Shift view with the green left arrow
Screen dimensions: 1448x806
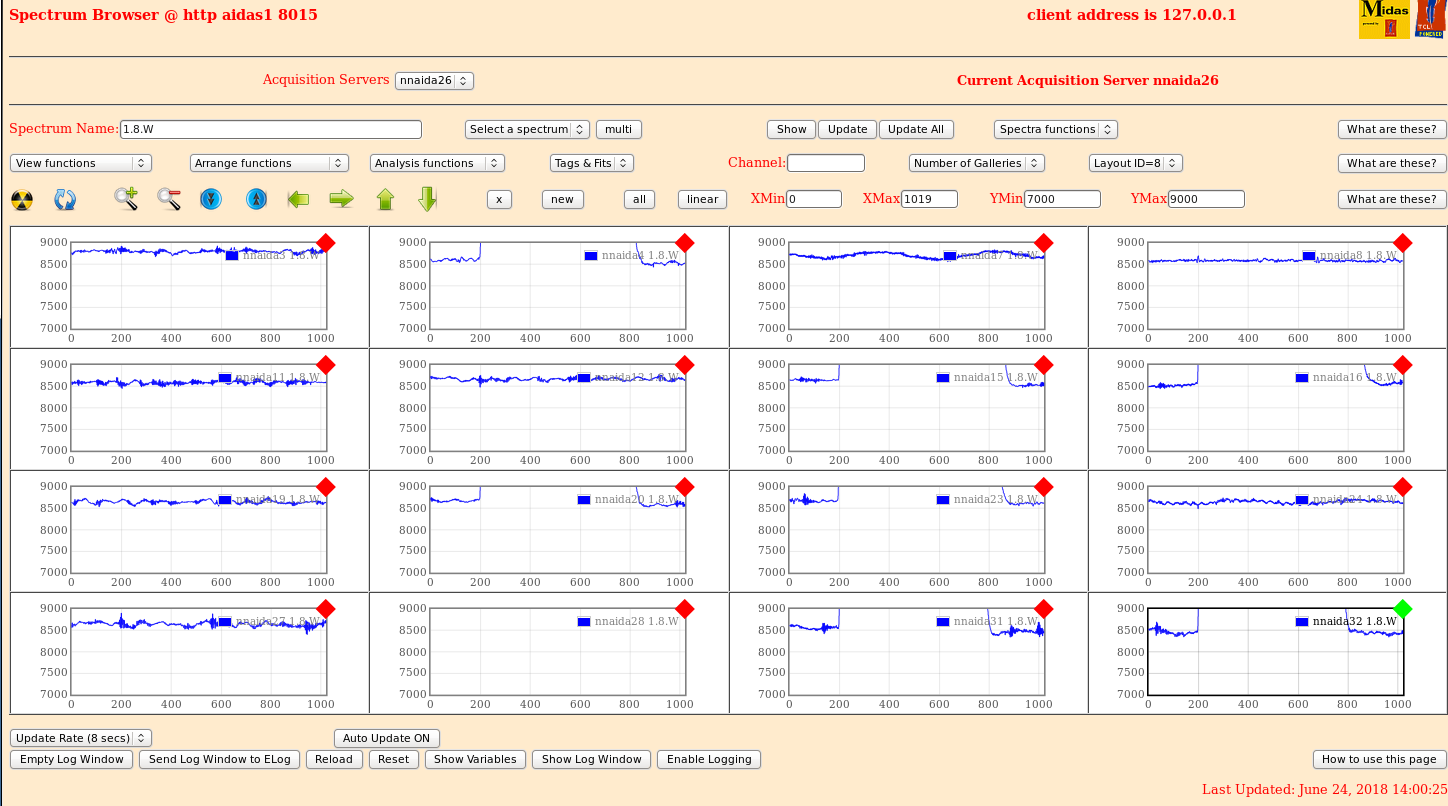click(x=298, y=199)
